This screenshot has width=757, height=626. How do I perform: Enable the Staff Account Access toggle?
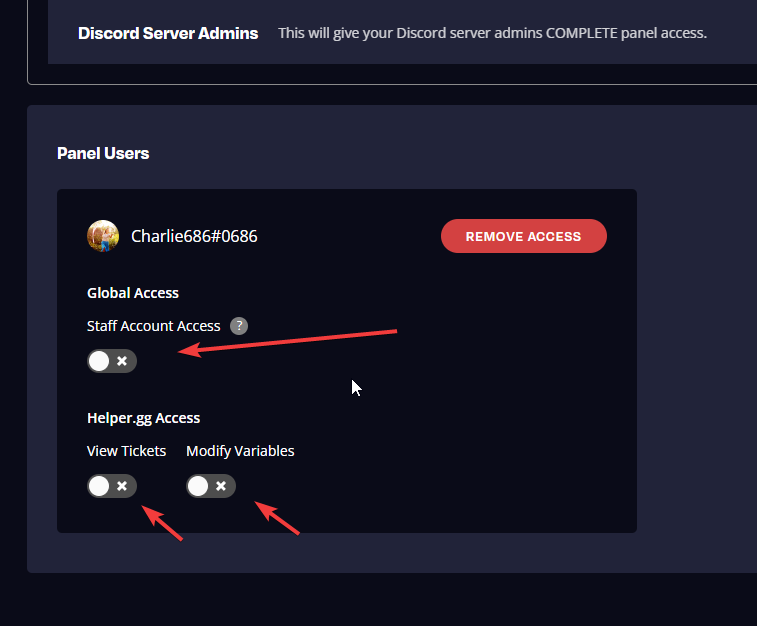point(112,361)
